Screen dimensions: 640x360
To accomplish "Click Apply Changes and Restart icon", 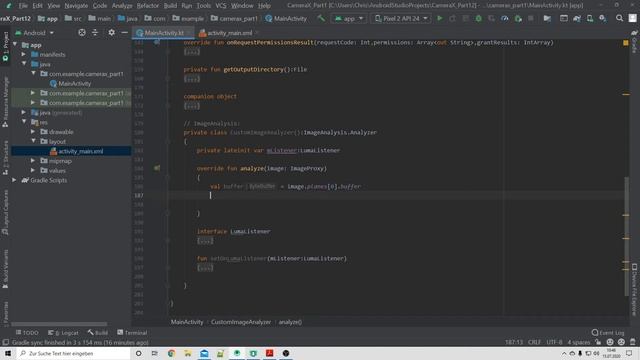I will click(x=452, y=18).
